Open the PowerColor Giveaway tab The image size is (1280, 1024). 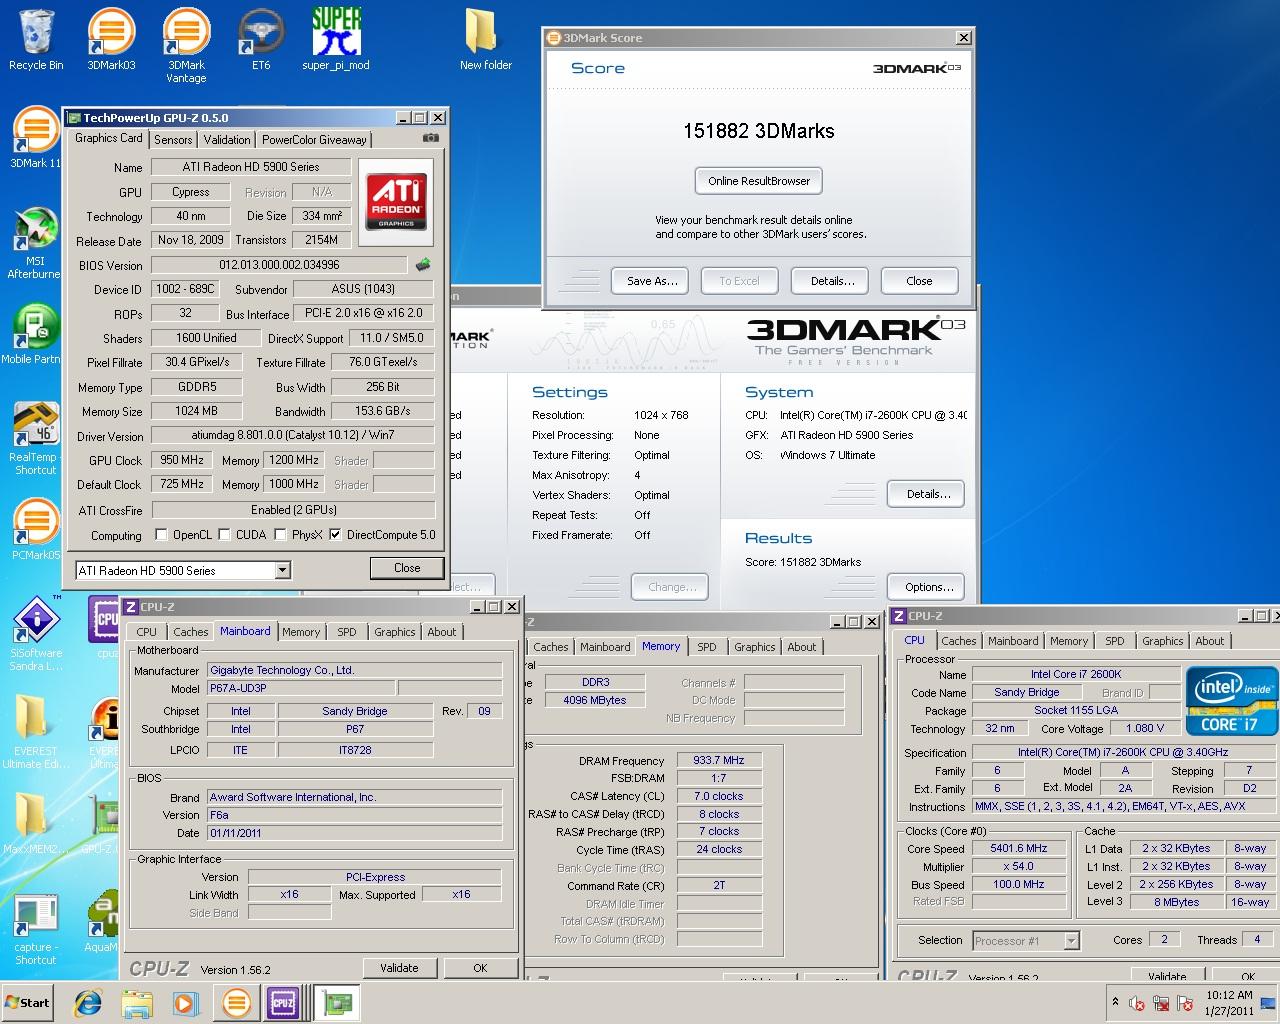314,140
